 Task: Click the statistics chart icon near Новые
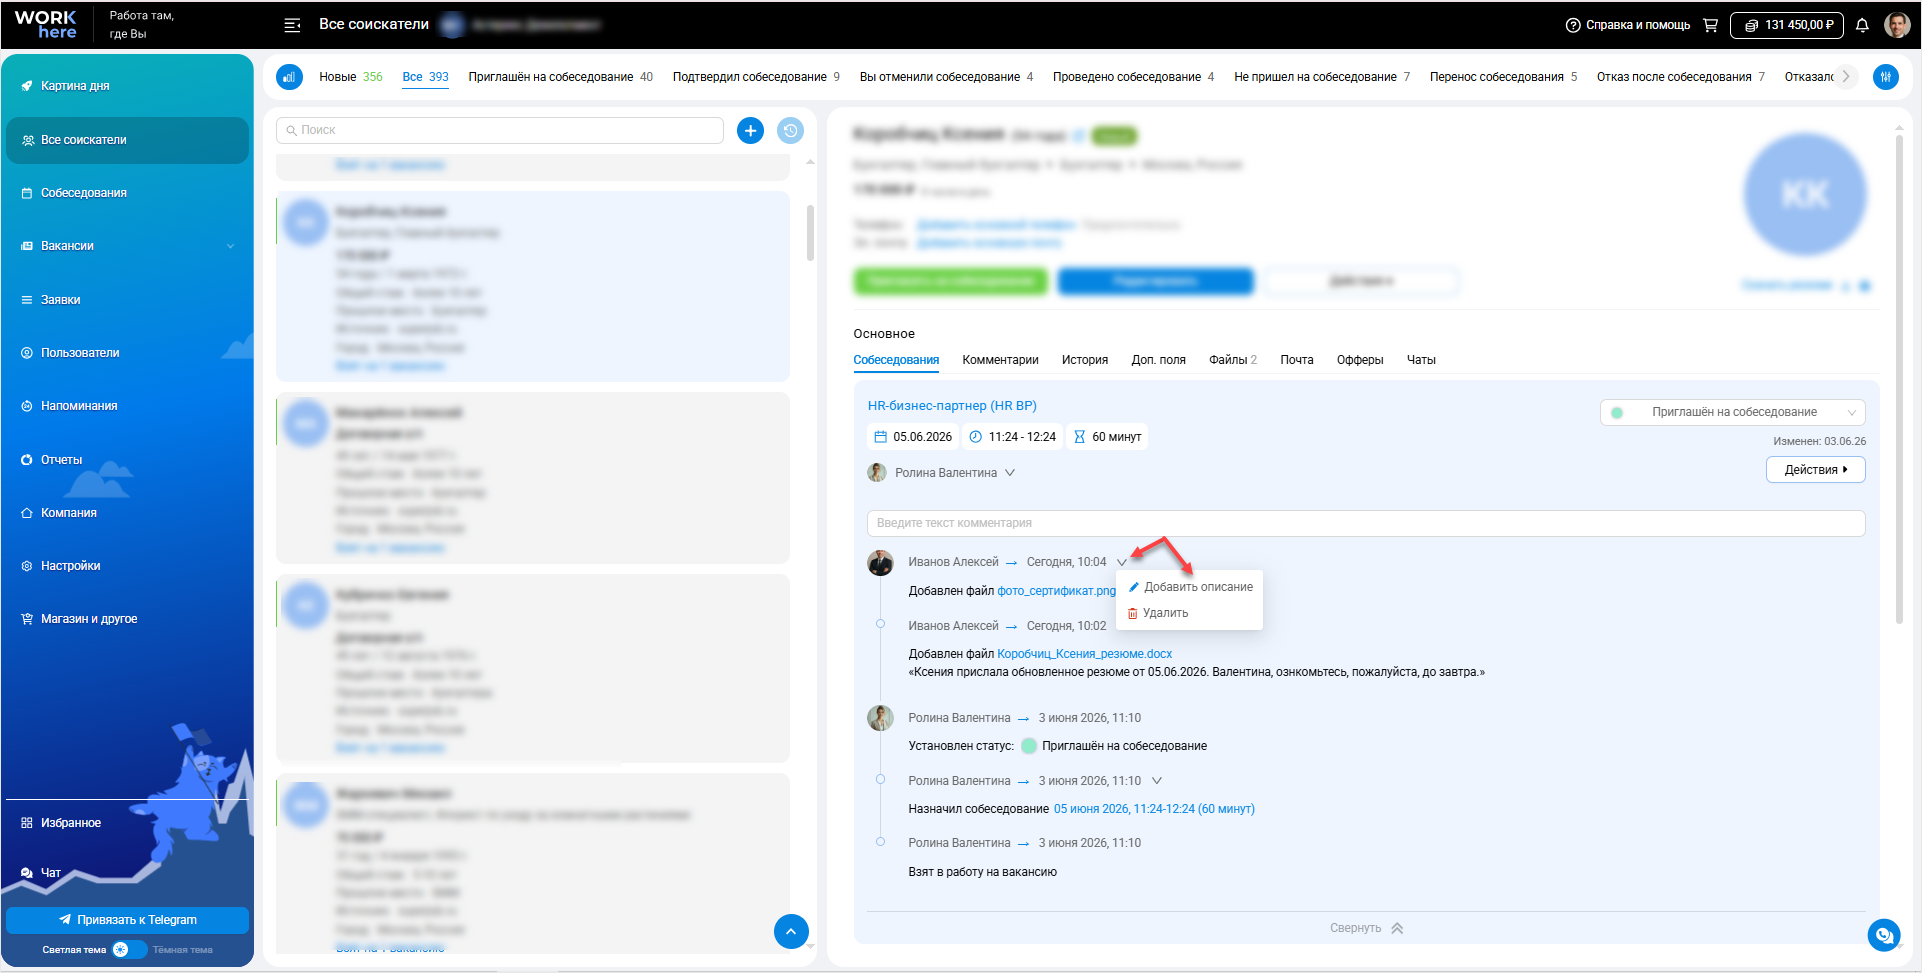(289, 77)
